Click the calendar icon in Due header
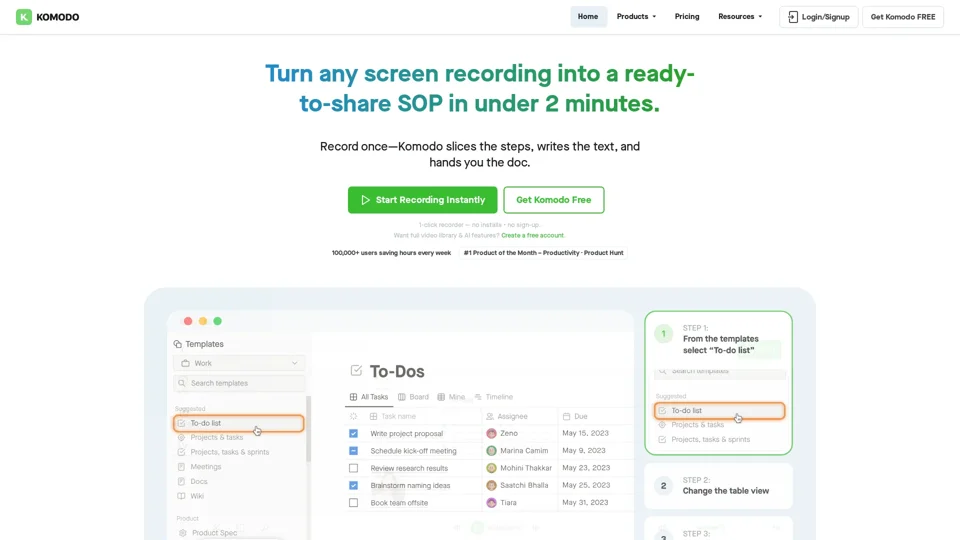This screenshot has width=960, height=540. point(566,416)
